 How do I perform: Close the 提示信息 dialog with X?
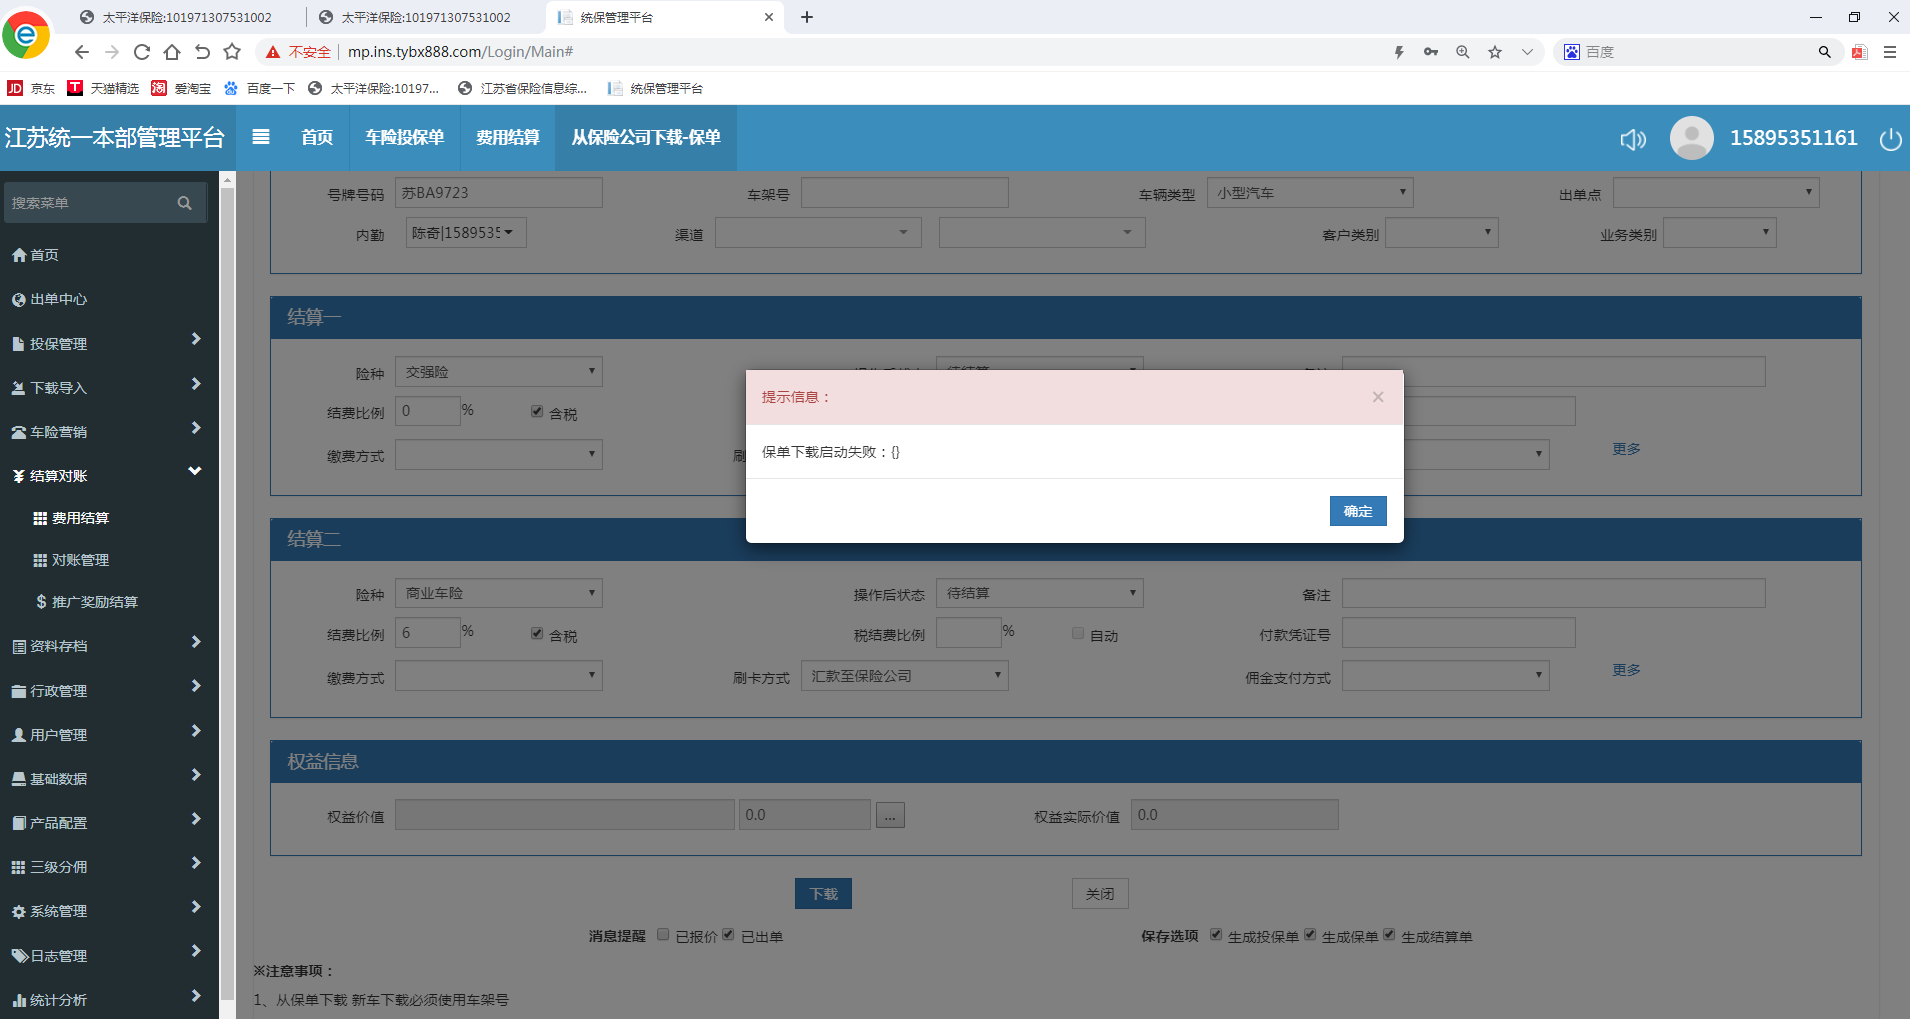[1378, 397]
